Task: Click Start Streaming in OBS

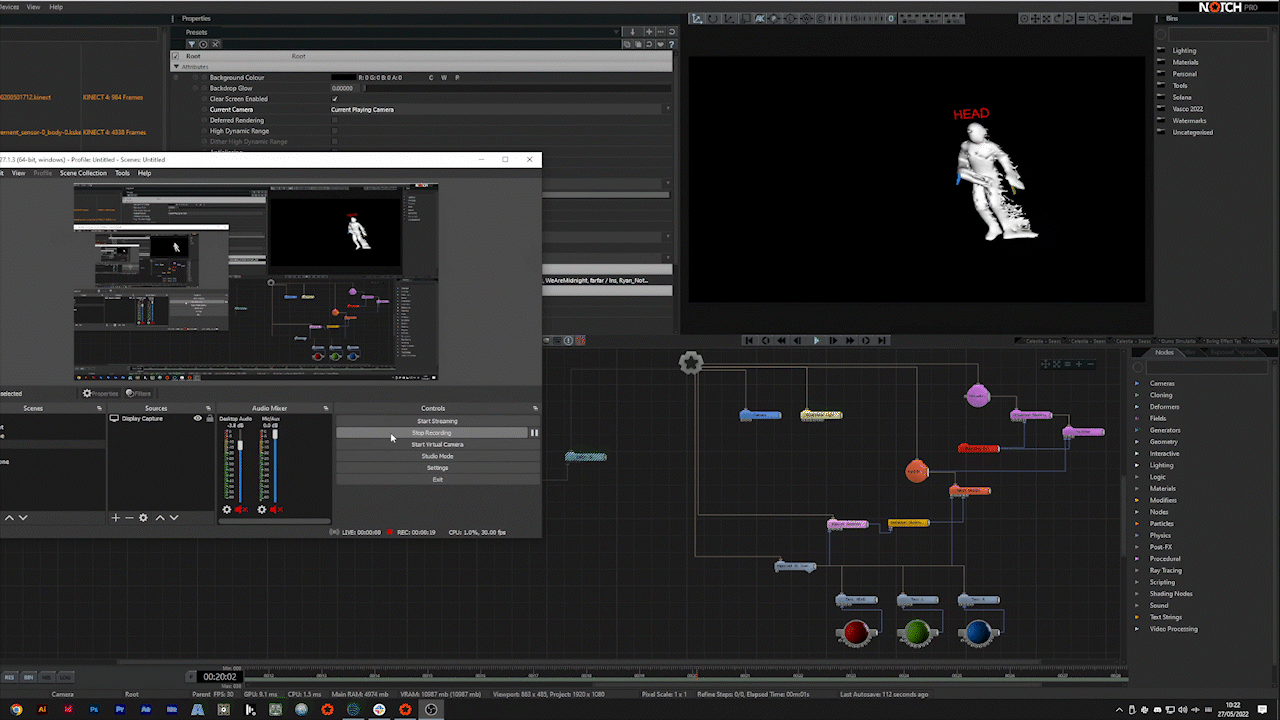Action: [x=437, y=421]
